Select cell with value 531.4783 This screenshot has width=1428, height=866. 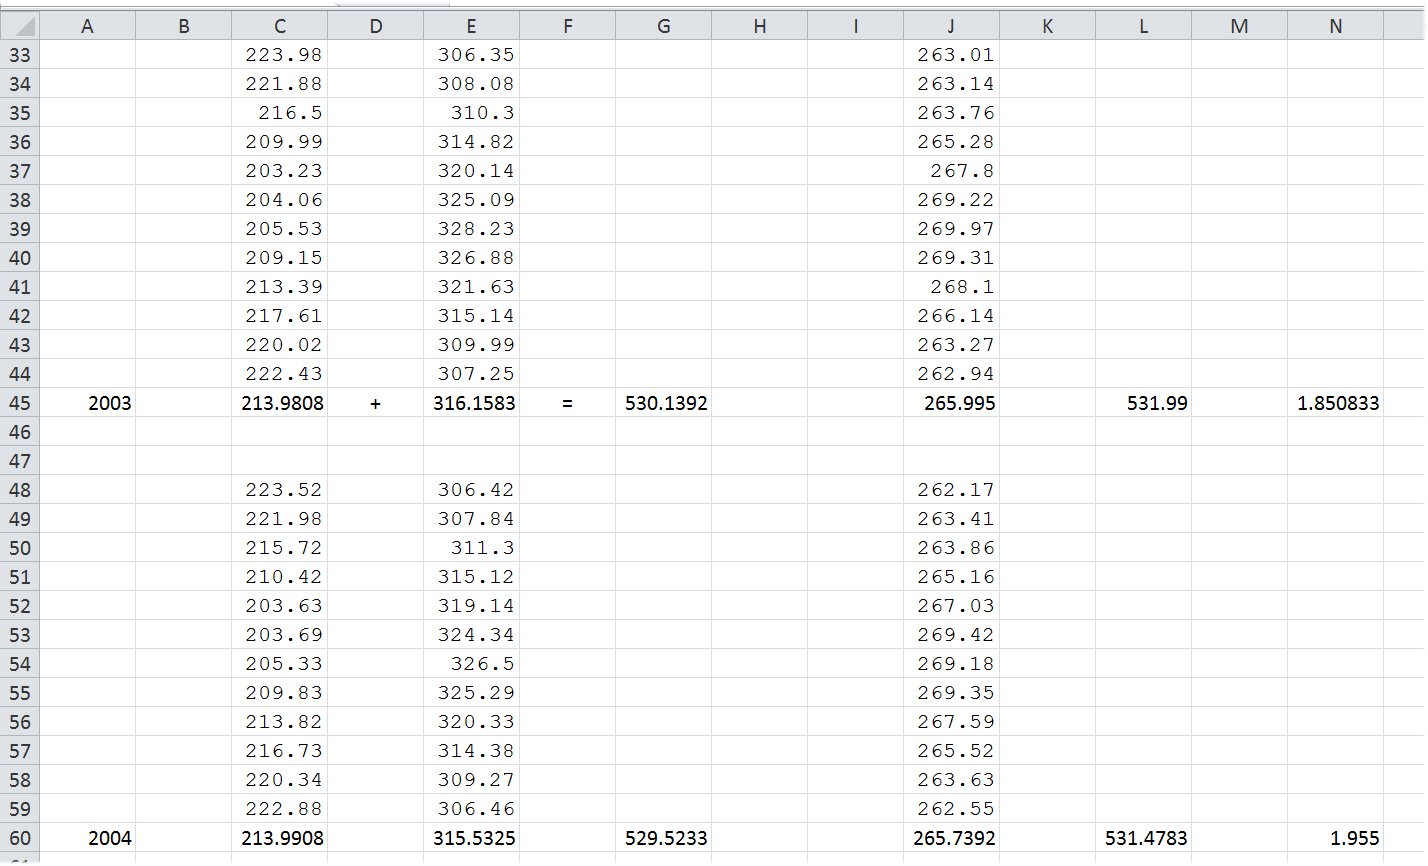pyautogui.click(x=1143, y=838)
